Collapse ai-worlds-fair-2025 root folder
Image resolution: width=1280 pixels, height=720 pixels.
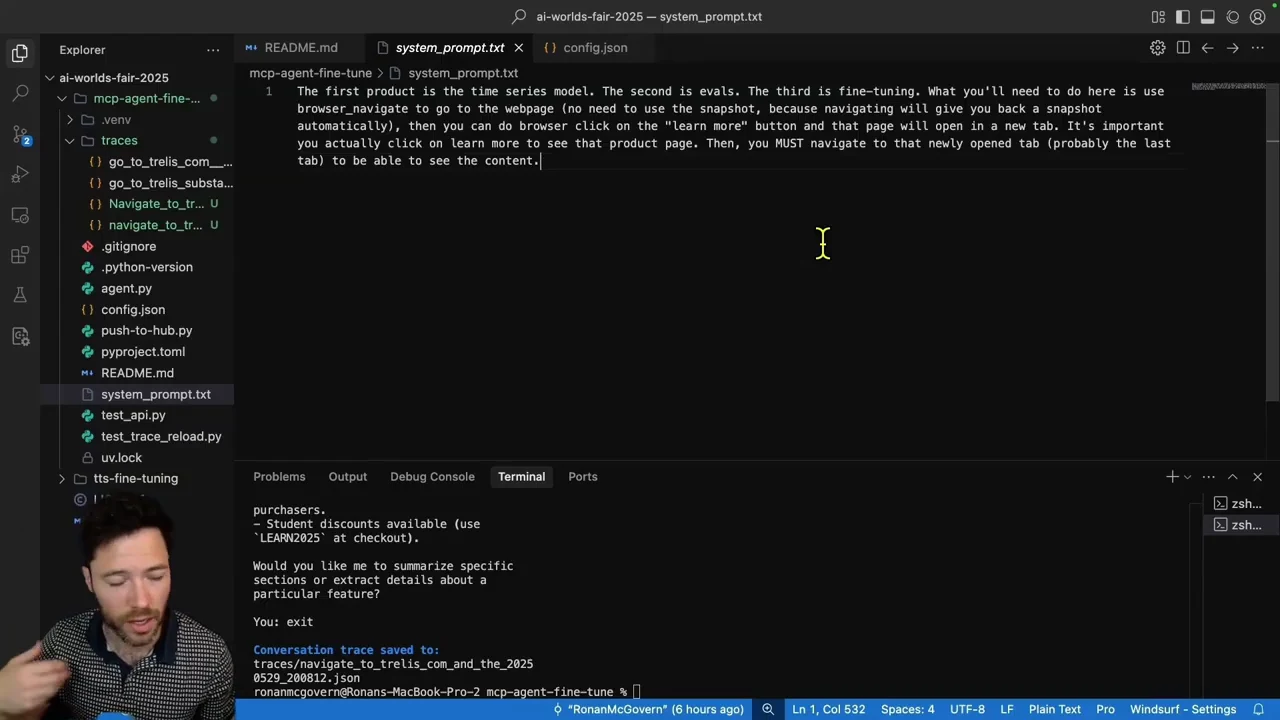(x=113, y=78)
